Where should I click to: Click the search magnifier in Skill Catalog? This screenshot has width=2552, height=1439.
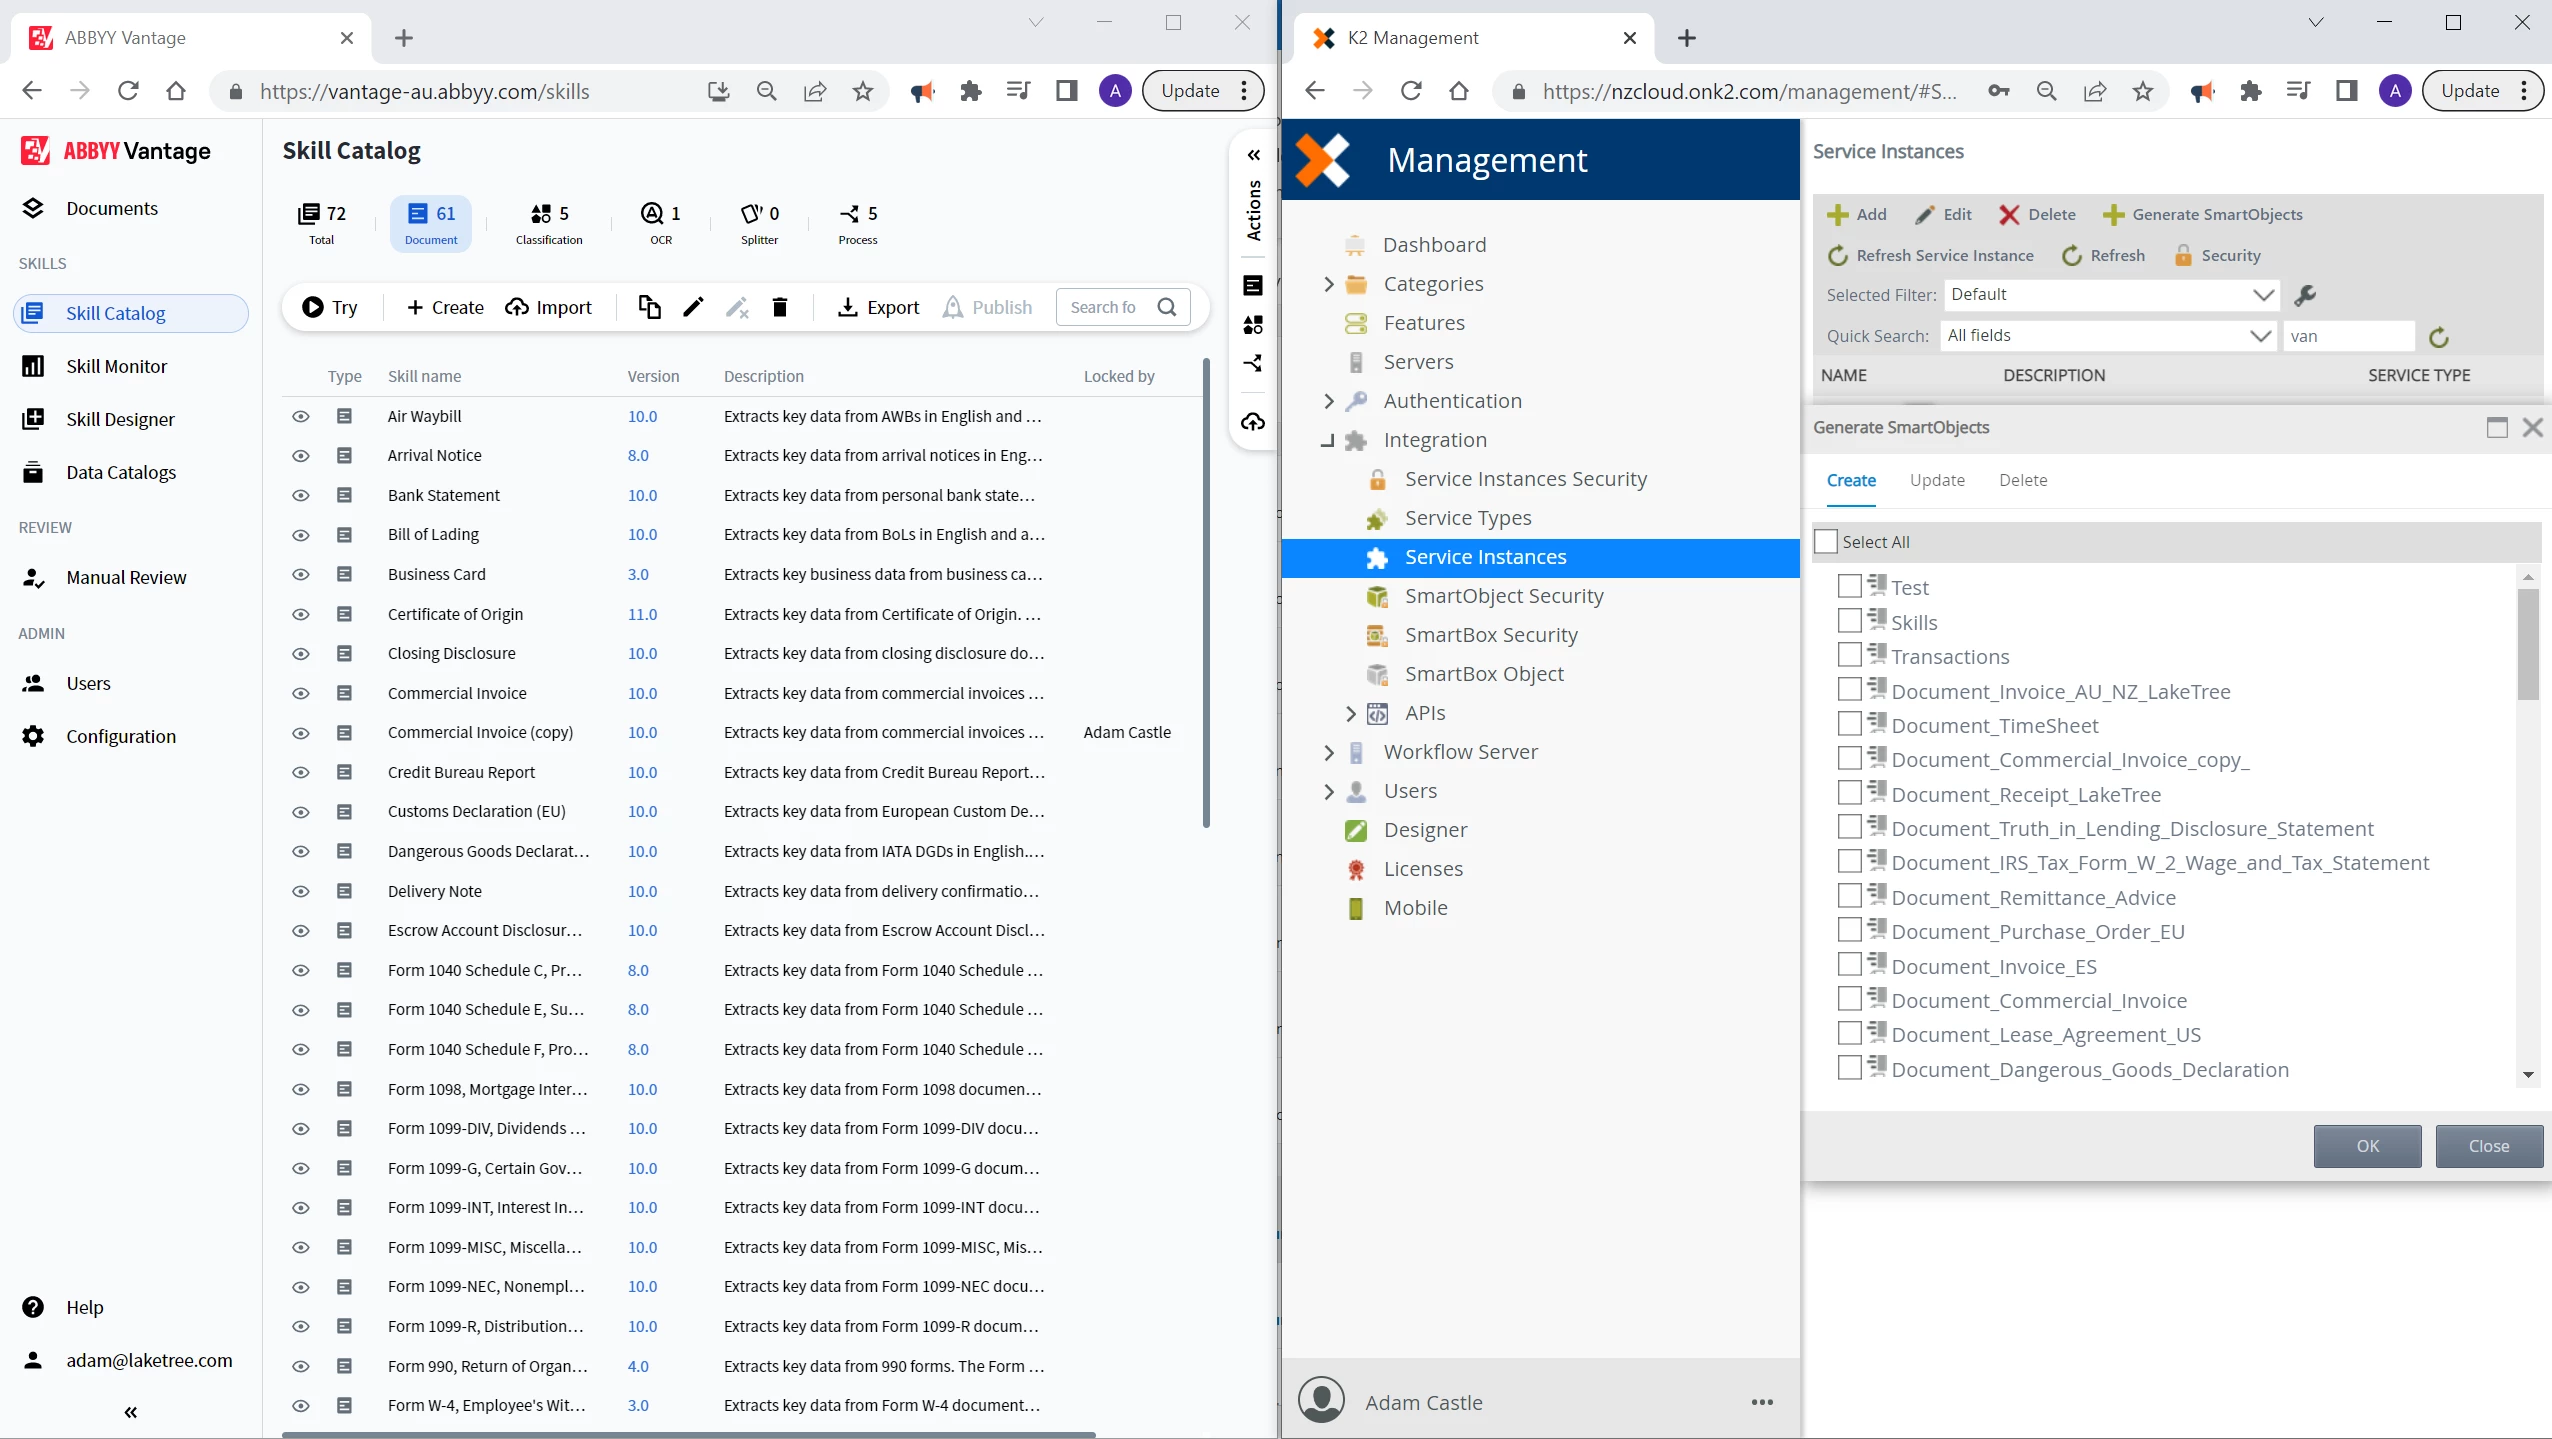point(1167,307)
